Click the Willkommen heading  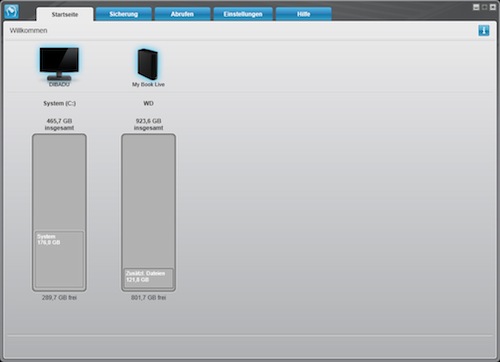pyautogui.click(x=28, y=30)
